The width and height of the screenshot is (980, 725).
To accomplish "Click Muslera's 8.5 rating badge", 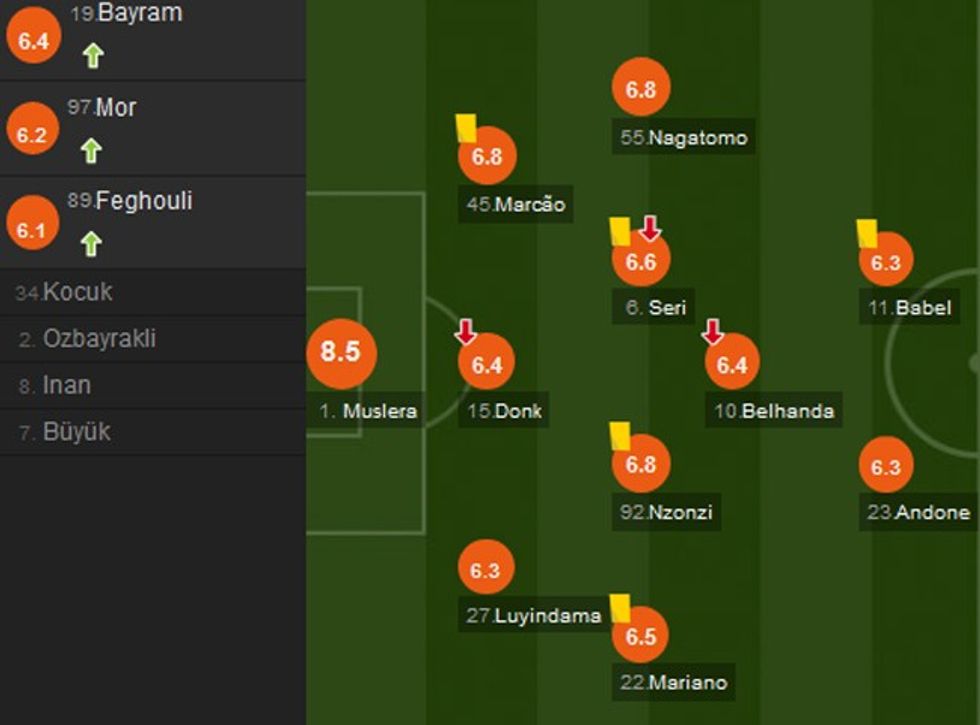I will pyautogui.click(x=340, y=352).
